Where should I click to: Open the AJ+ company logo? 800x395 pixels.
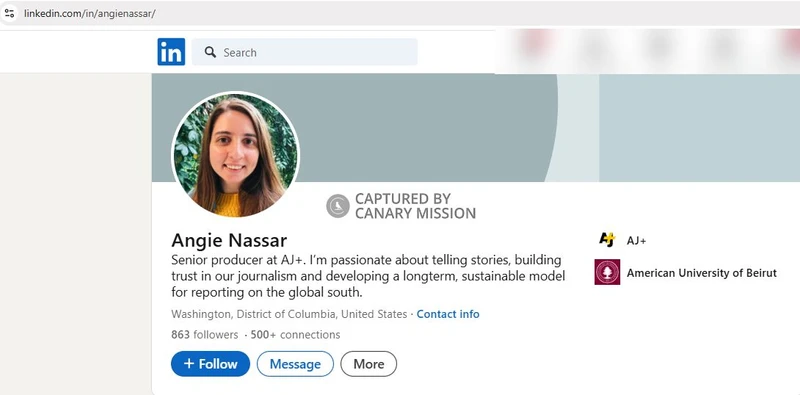click(607, 240)
